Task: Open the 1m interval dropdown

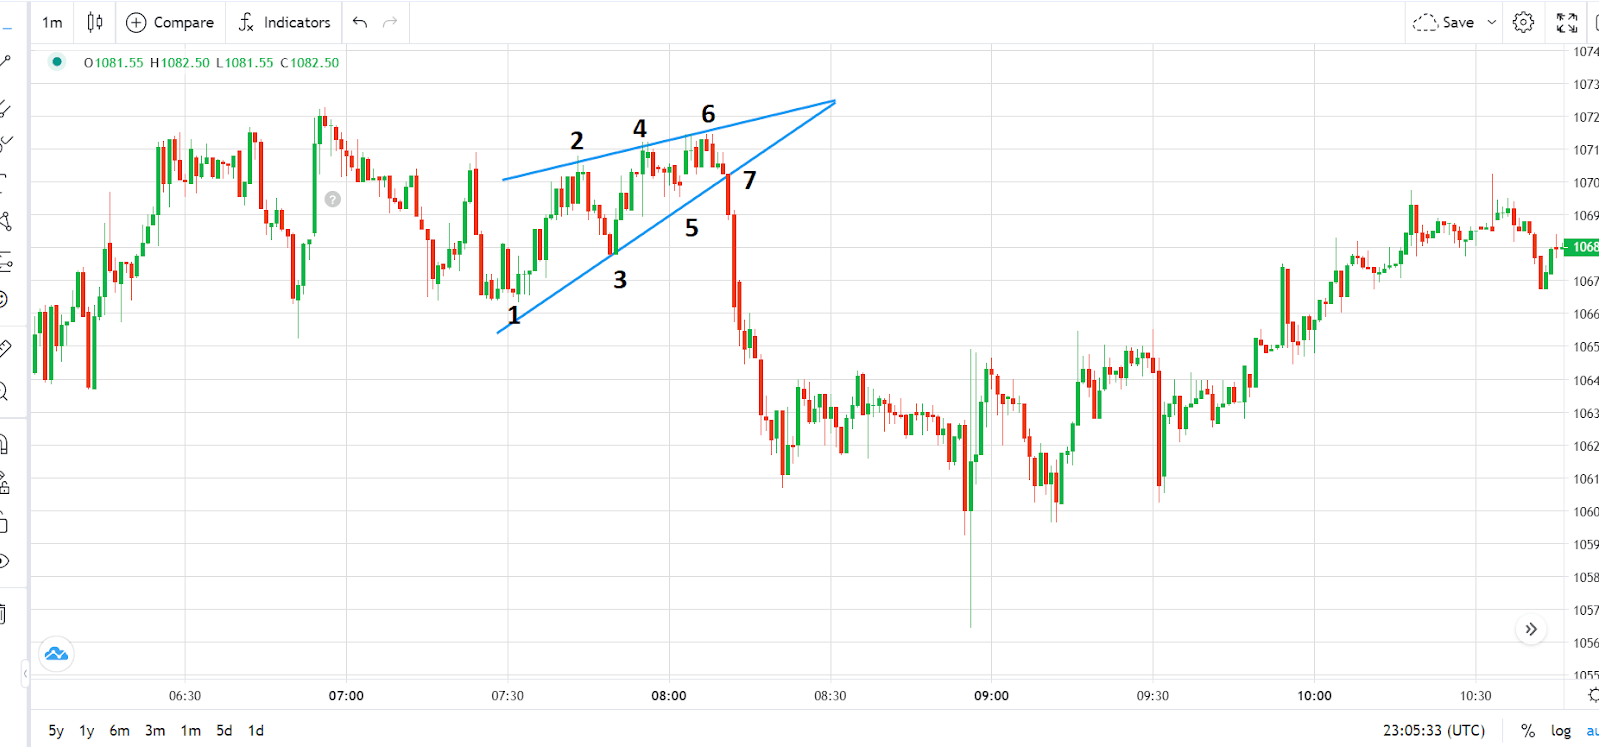Action: click(52, 22)
